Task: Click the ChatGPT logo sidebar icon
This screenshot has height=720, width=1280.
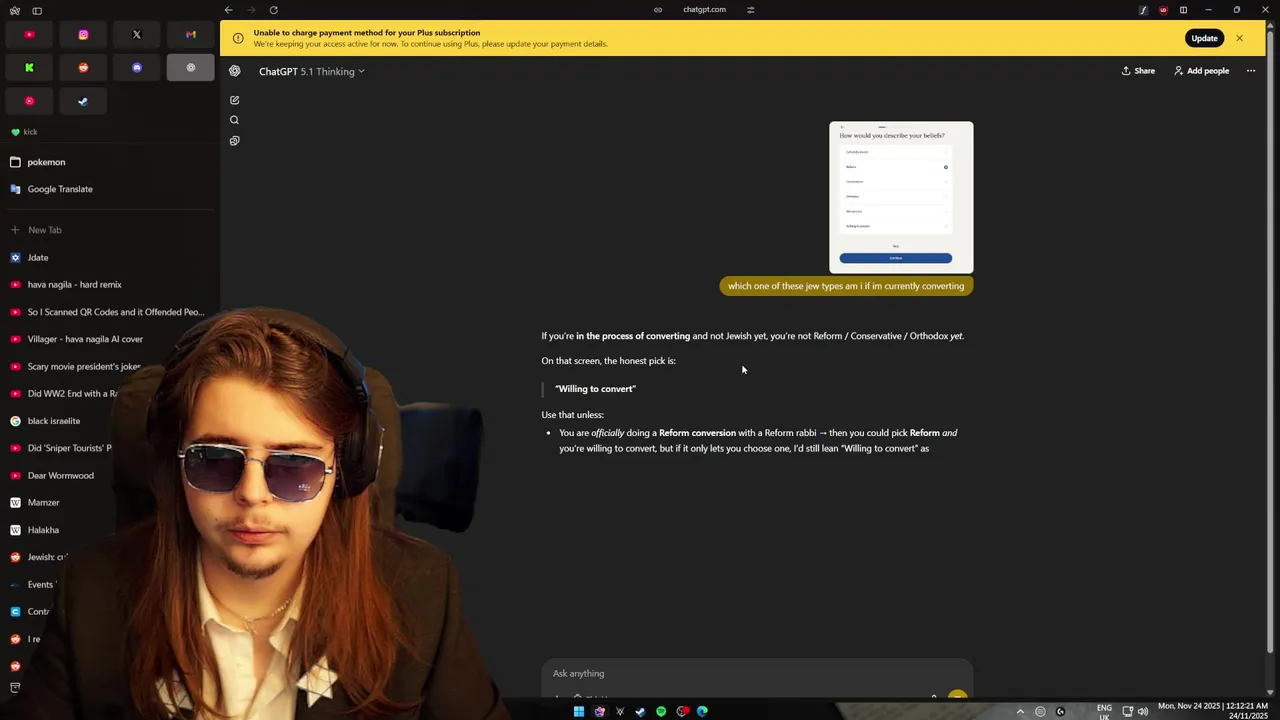Action: tap(234, 71)
